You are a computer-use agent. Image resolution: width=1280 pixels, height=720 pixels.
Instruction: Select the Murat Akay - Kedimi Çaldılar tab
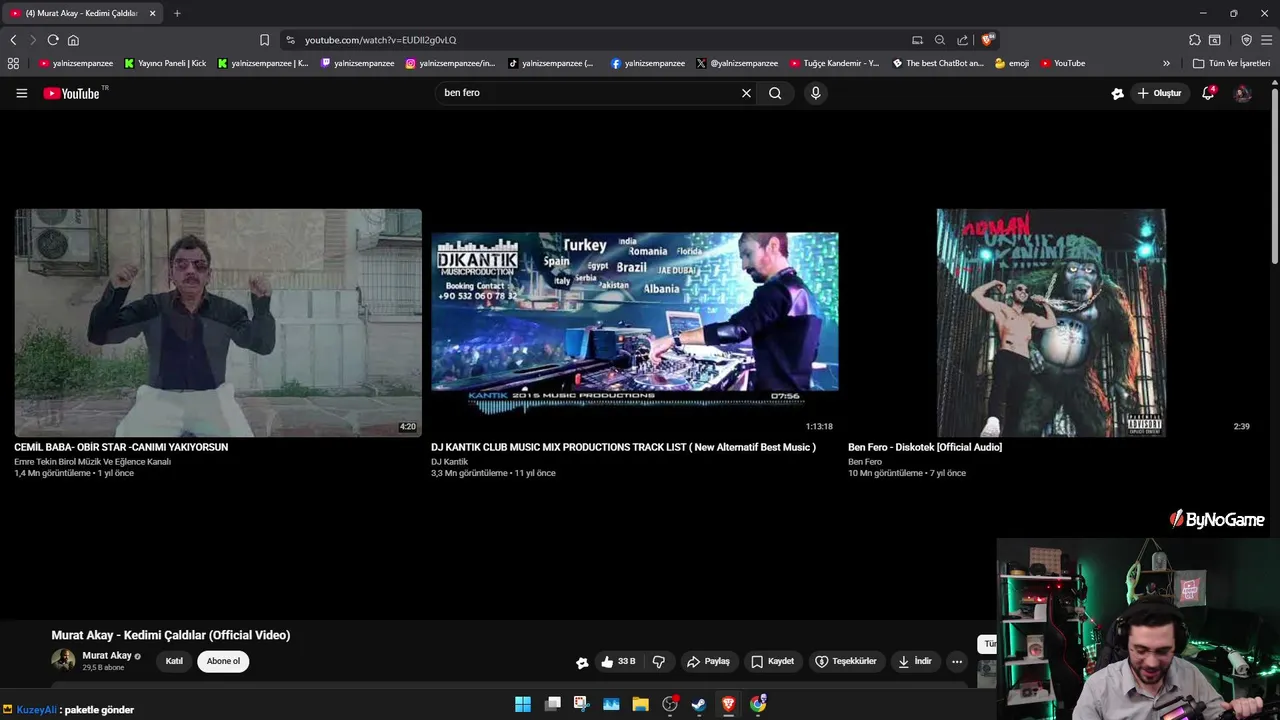[x=82, y=13]
